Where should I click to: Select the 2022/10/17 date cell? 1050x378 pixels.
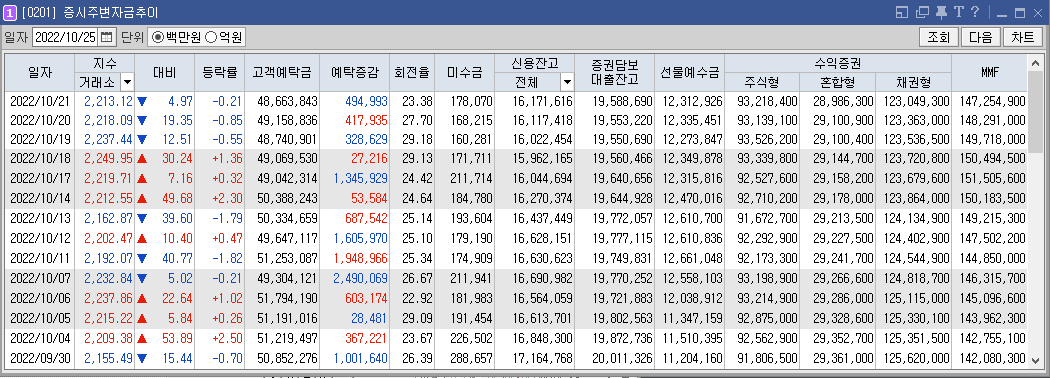pos(40,177)
